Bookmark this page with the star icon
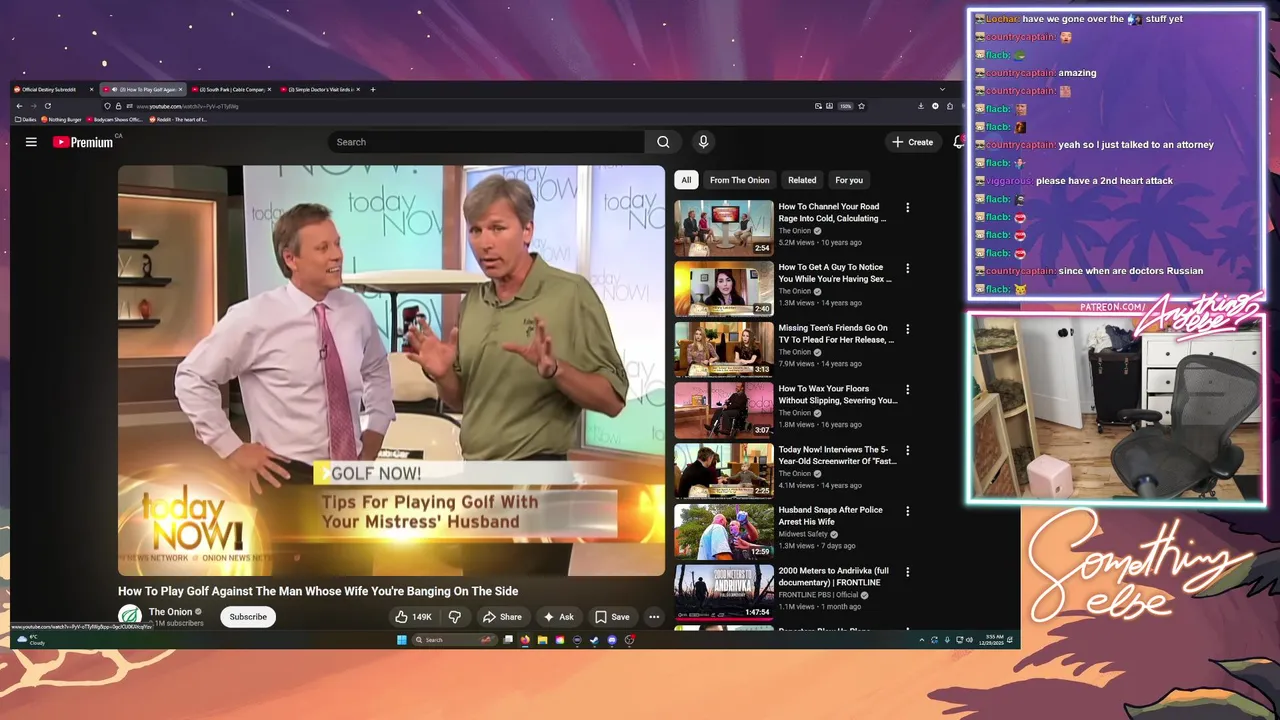 (861, 106)
